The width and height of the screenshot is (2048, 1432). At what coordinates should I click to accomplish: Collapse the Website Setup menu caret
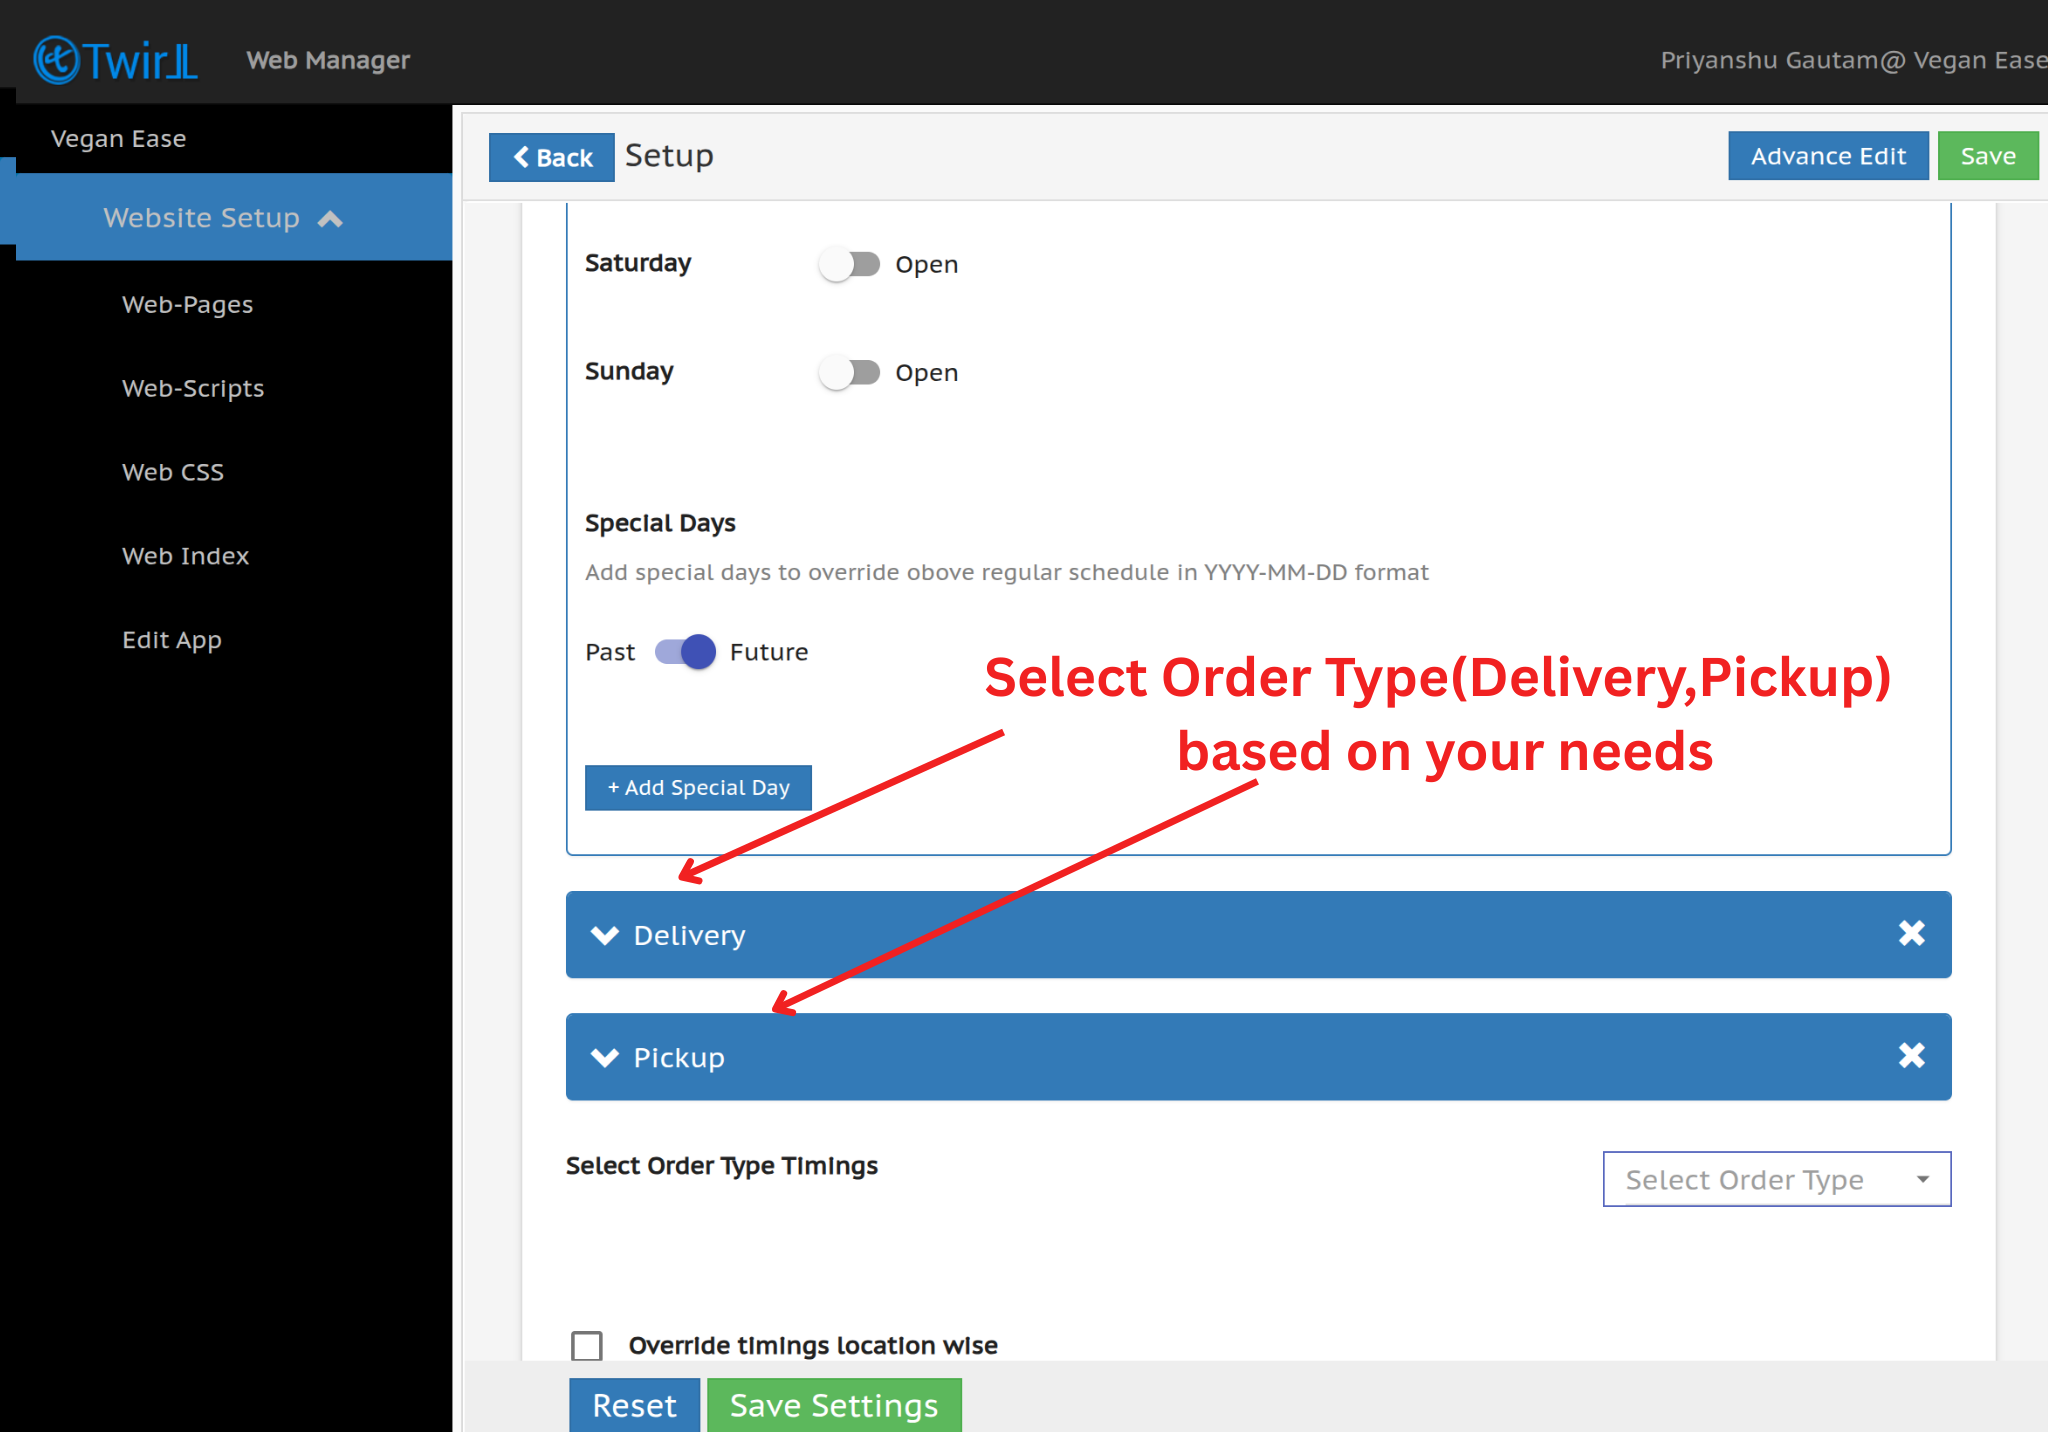tap(330, 219)
